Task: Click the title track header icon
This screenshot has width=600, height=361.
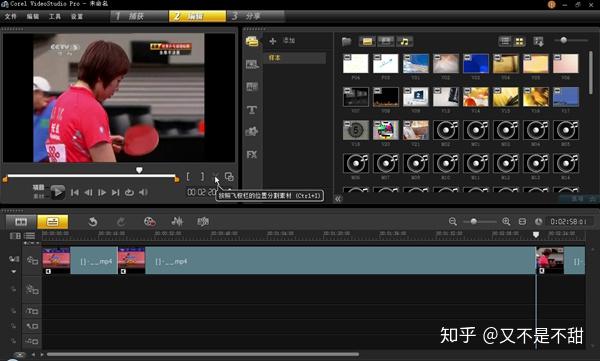Action: [x=32, y=311]
